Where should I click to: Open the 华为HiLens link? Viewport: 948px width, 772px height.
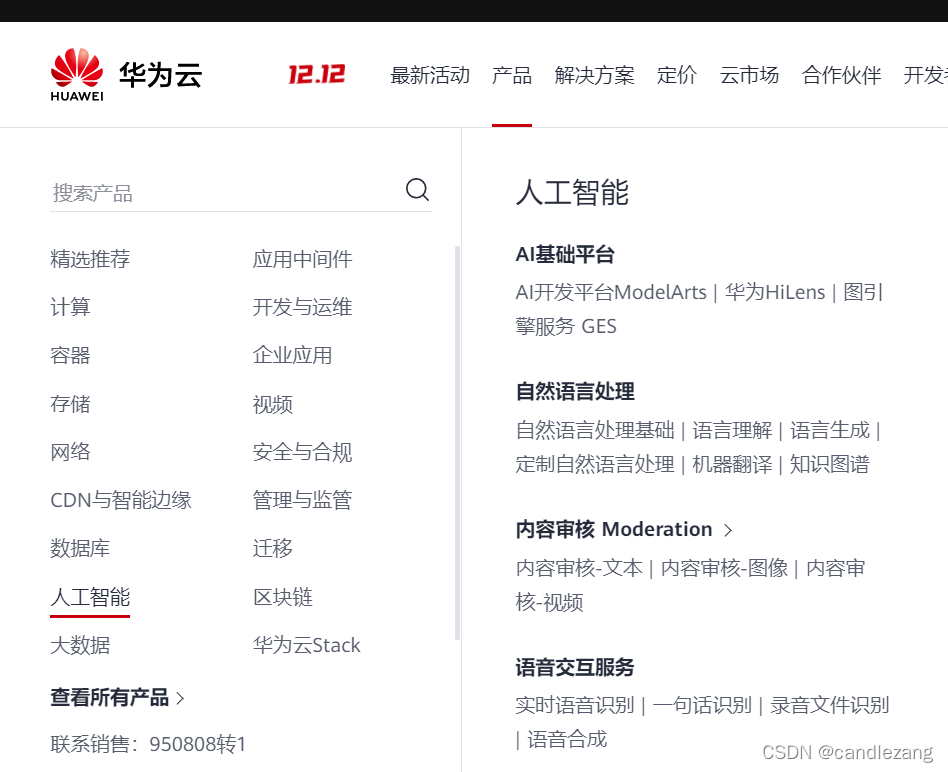774,292
